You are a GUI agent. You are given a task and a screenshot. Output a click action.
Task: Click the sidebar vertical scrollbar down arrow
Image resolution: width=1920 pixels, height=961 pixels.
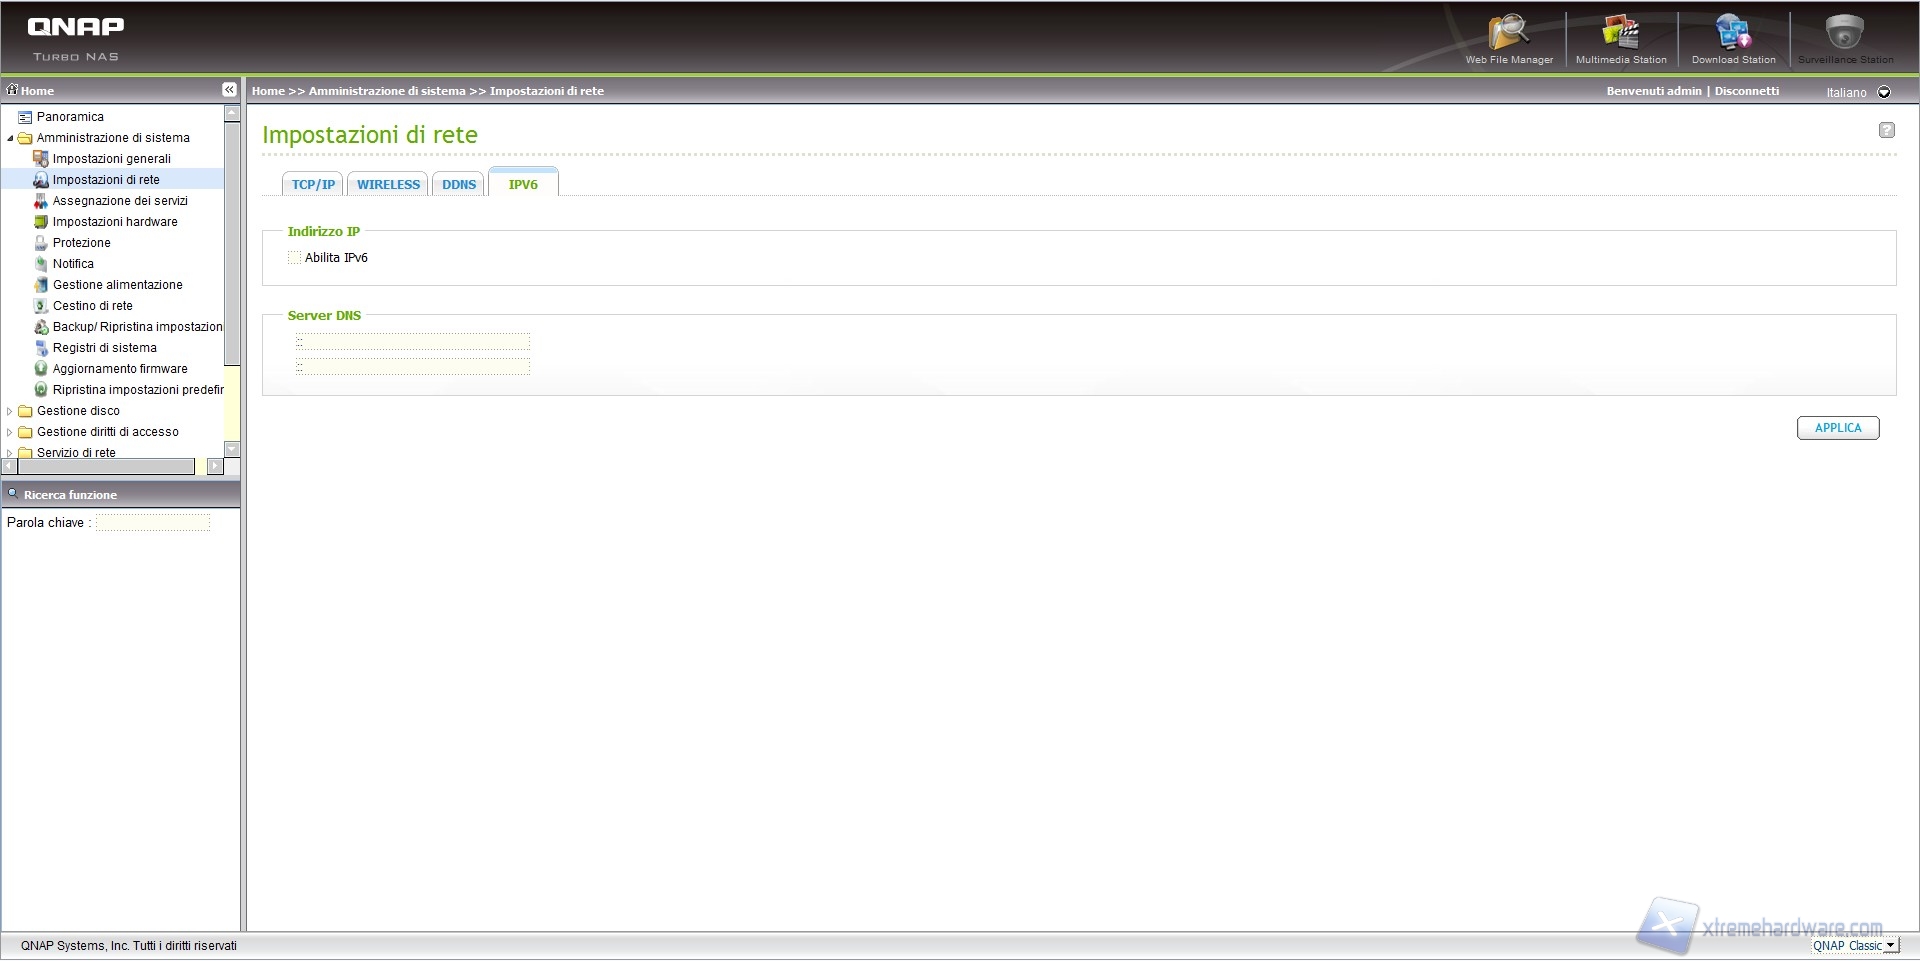tap(232, 449)
